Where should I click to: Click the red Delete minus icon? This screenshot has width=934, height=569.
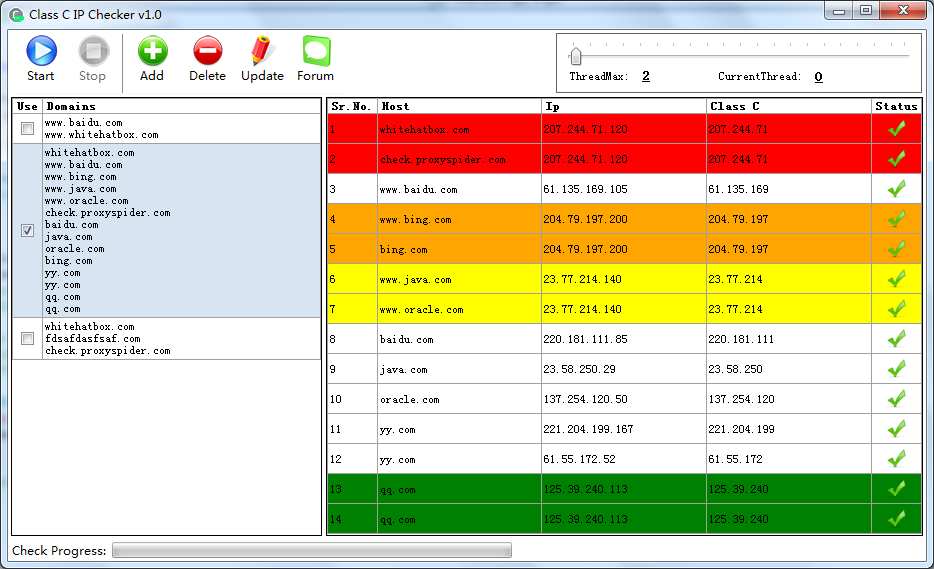207,51
